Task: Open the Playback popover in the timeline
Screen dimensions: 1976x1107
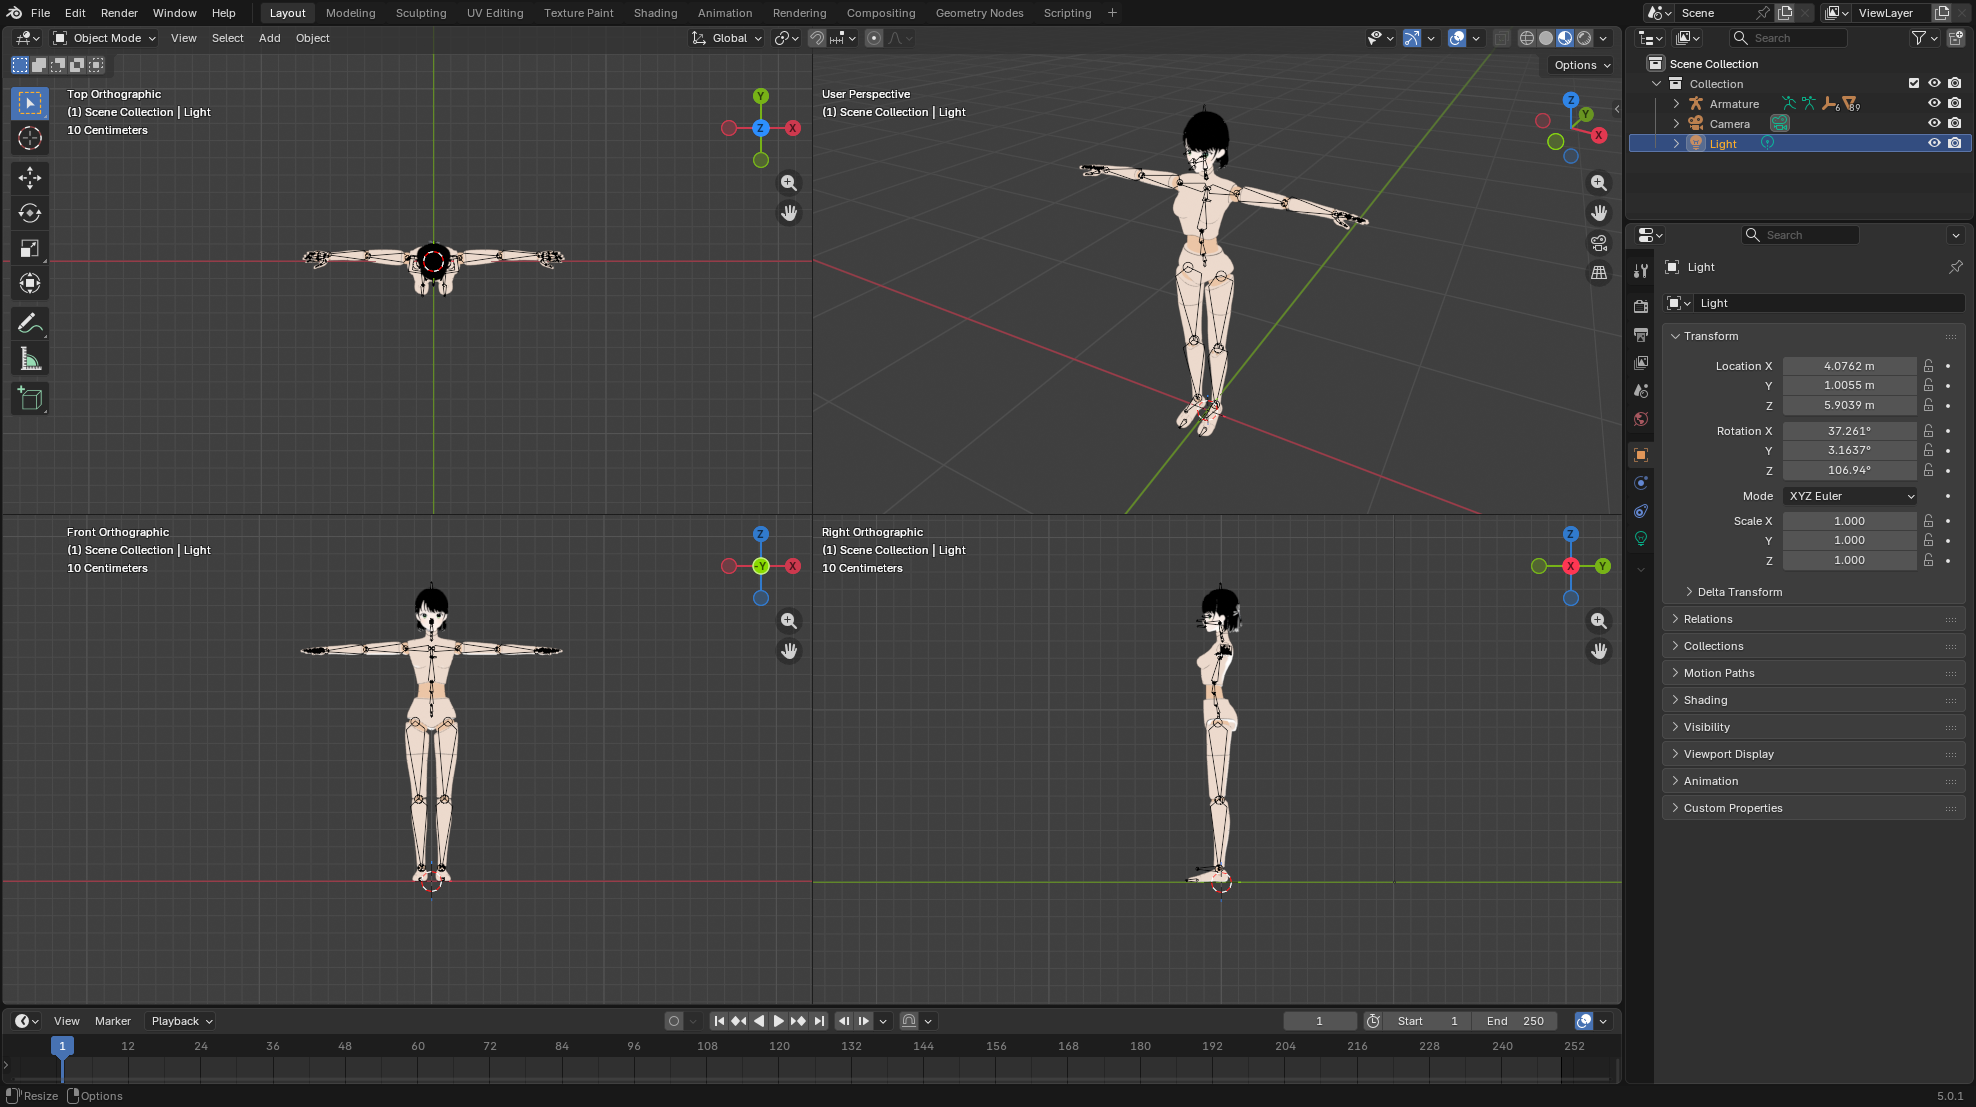Action: [181, 1021]
